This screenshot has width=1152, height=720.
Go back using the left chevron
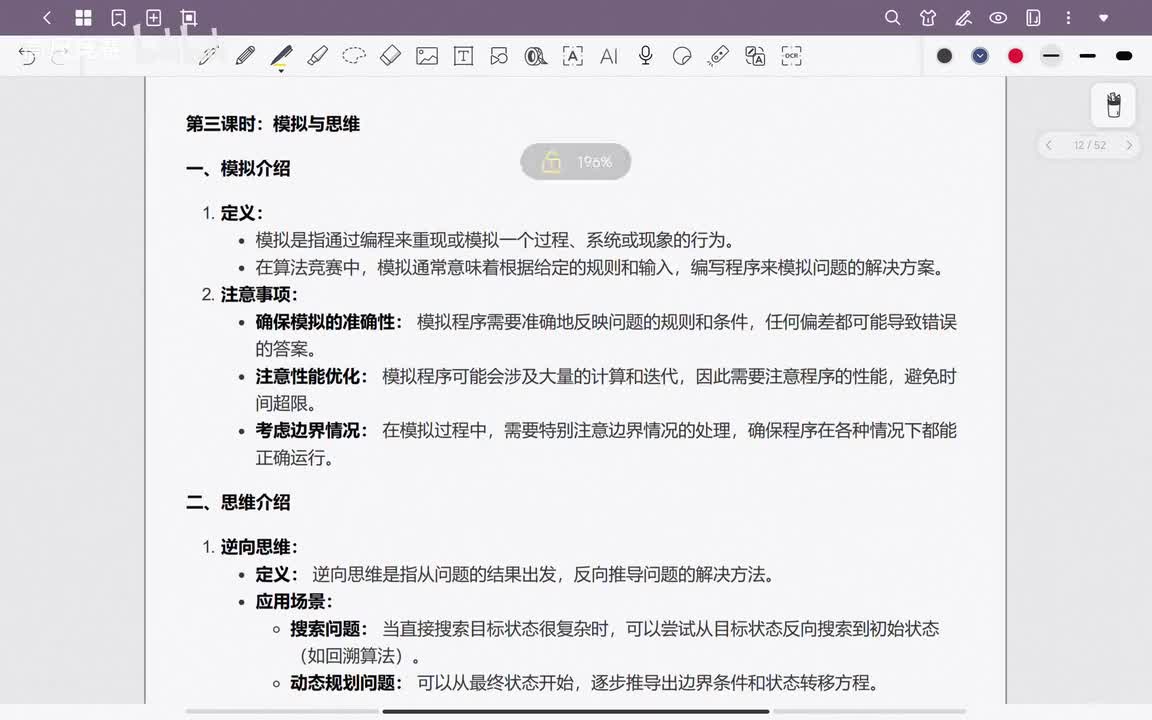point(47,18)
